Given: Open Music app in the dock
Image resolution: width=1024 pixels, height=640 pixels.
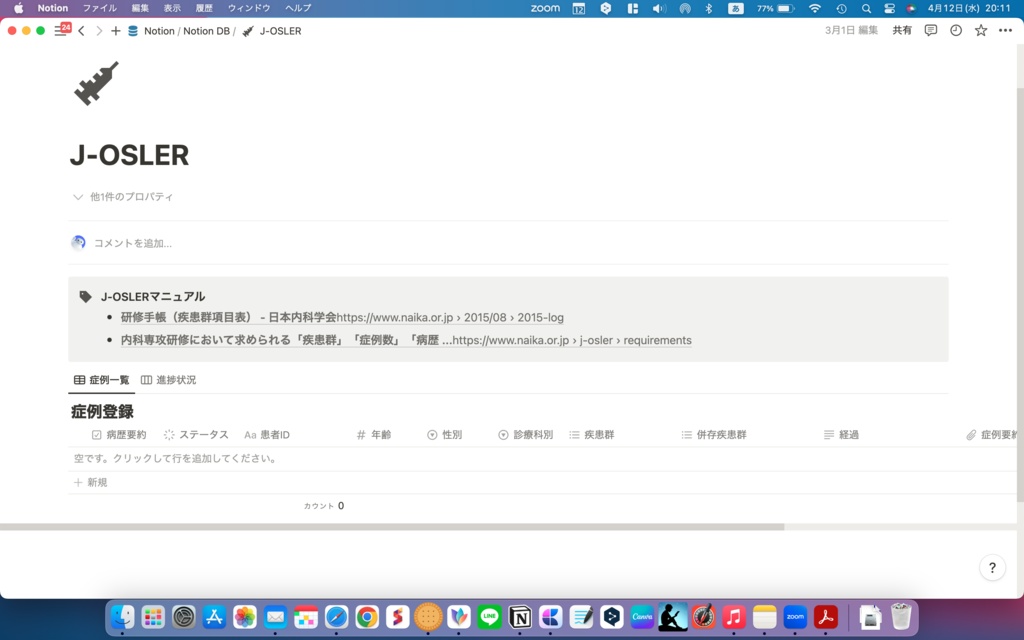Looking at the screenshot, I should pos(734,616).
